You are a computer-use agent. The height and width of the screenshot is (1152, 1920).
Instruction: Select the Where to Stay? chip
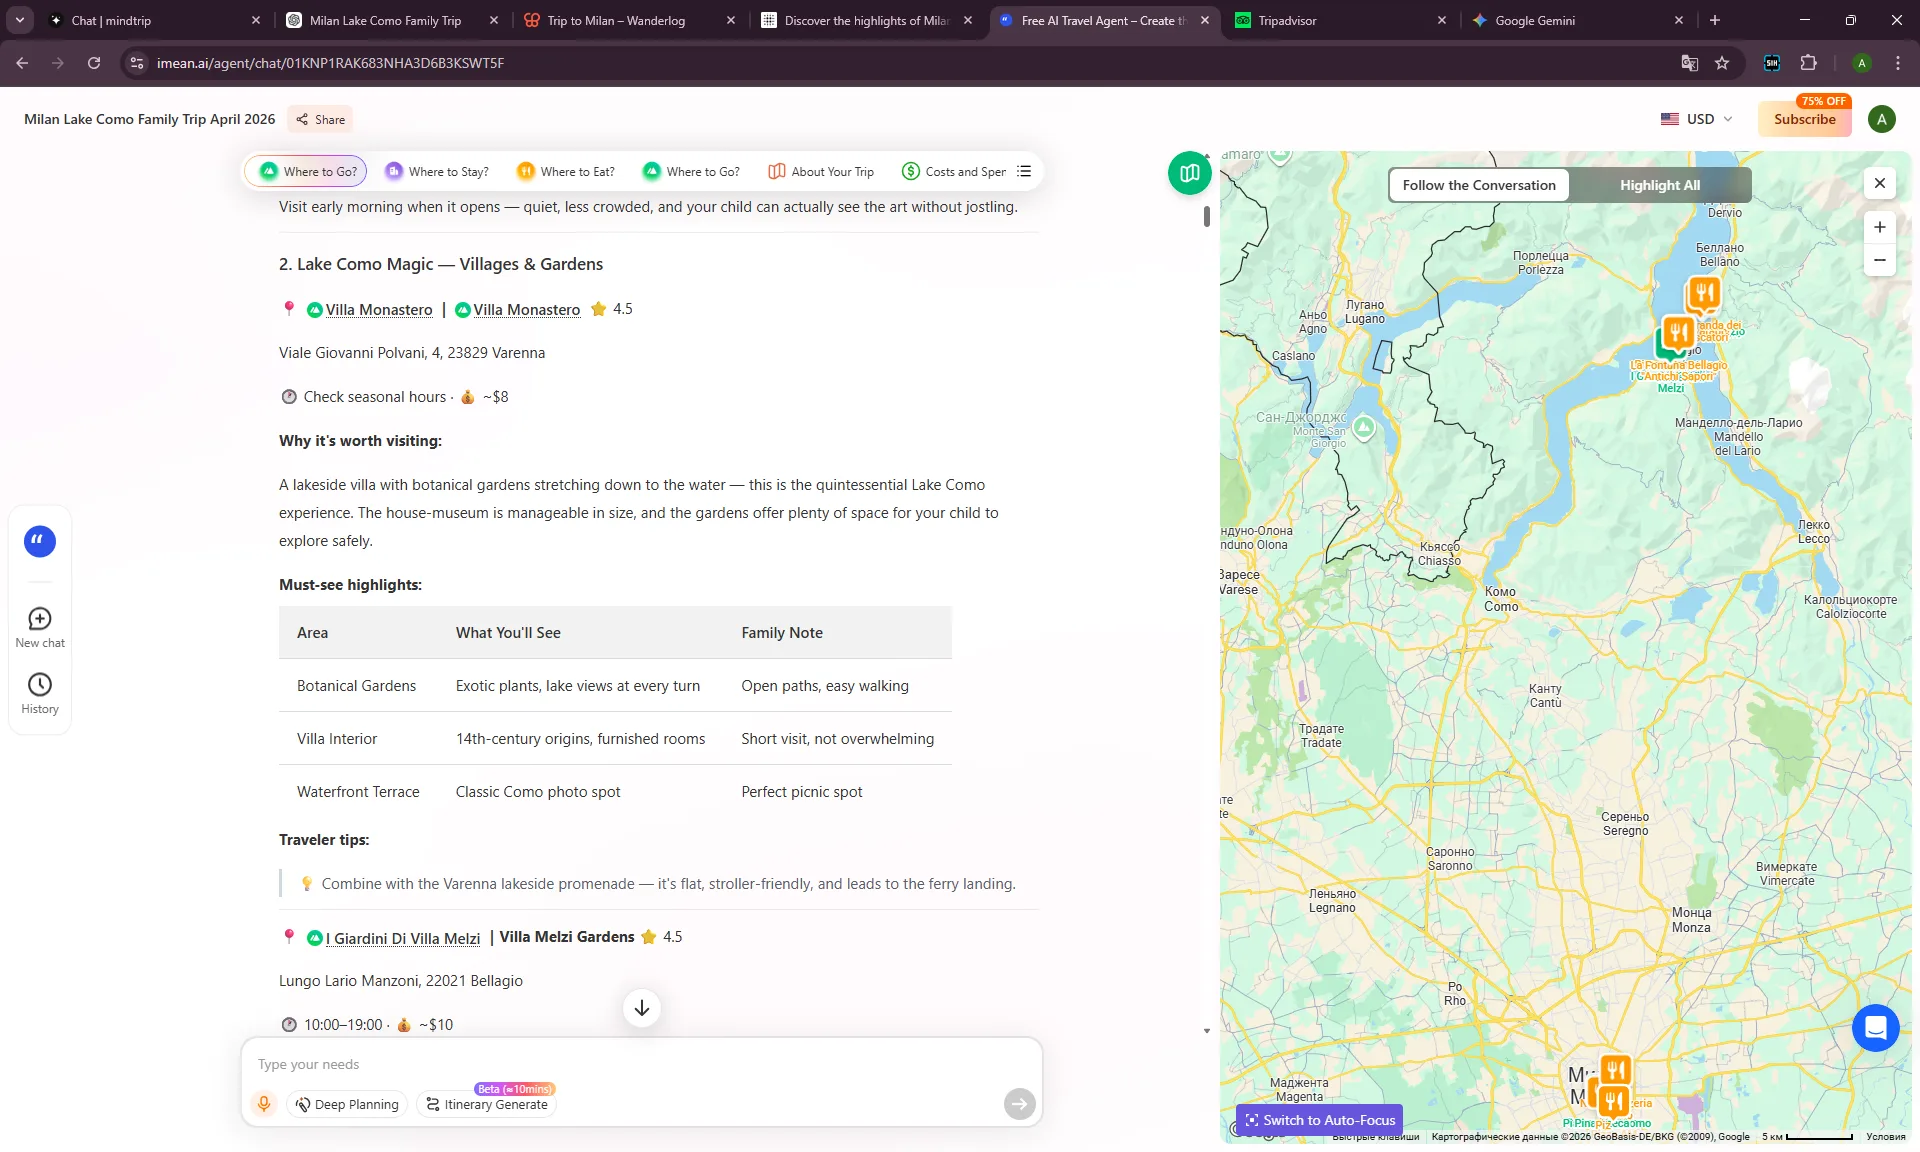click(x=437, y=171)
